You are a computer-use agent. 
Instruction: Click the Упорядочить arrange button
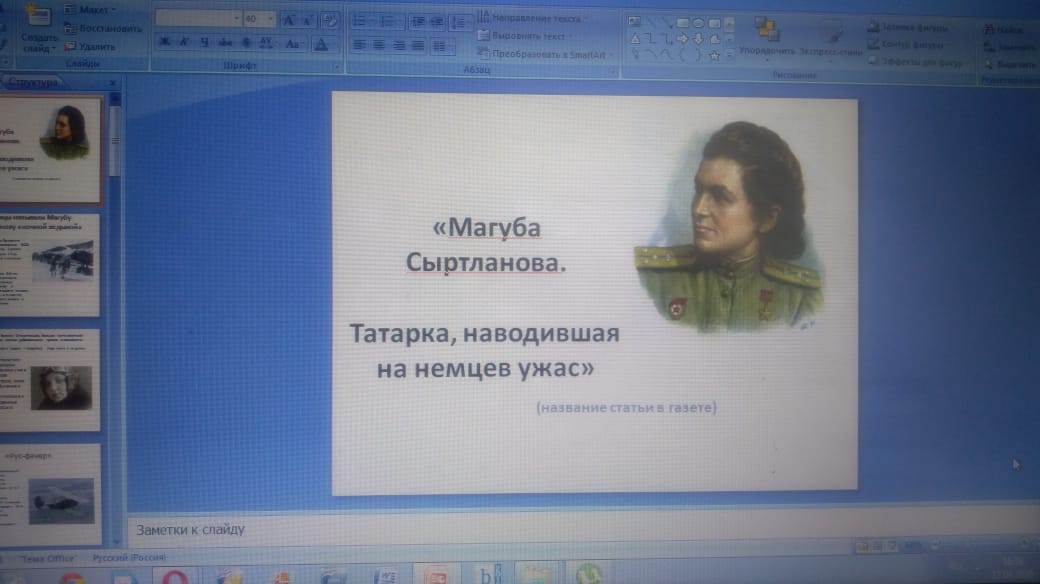(767, 37)
